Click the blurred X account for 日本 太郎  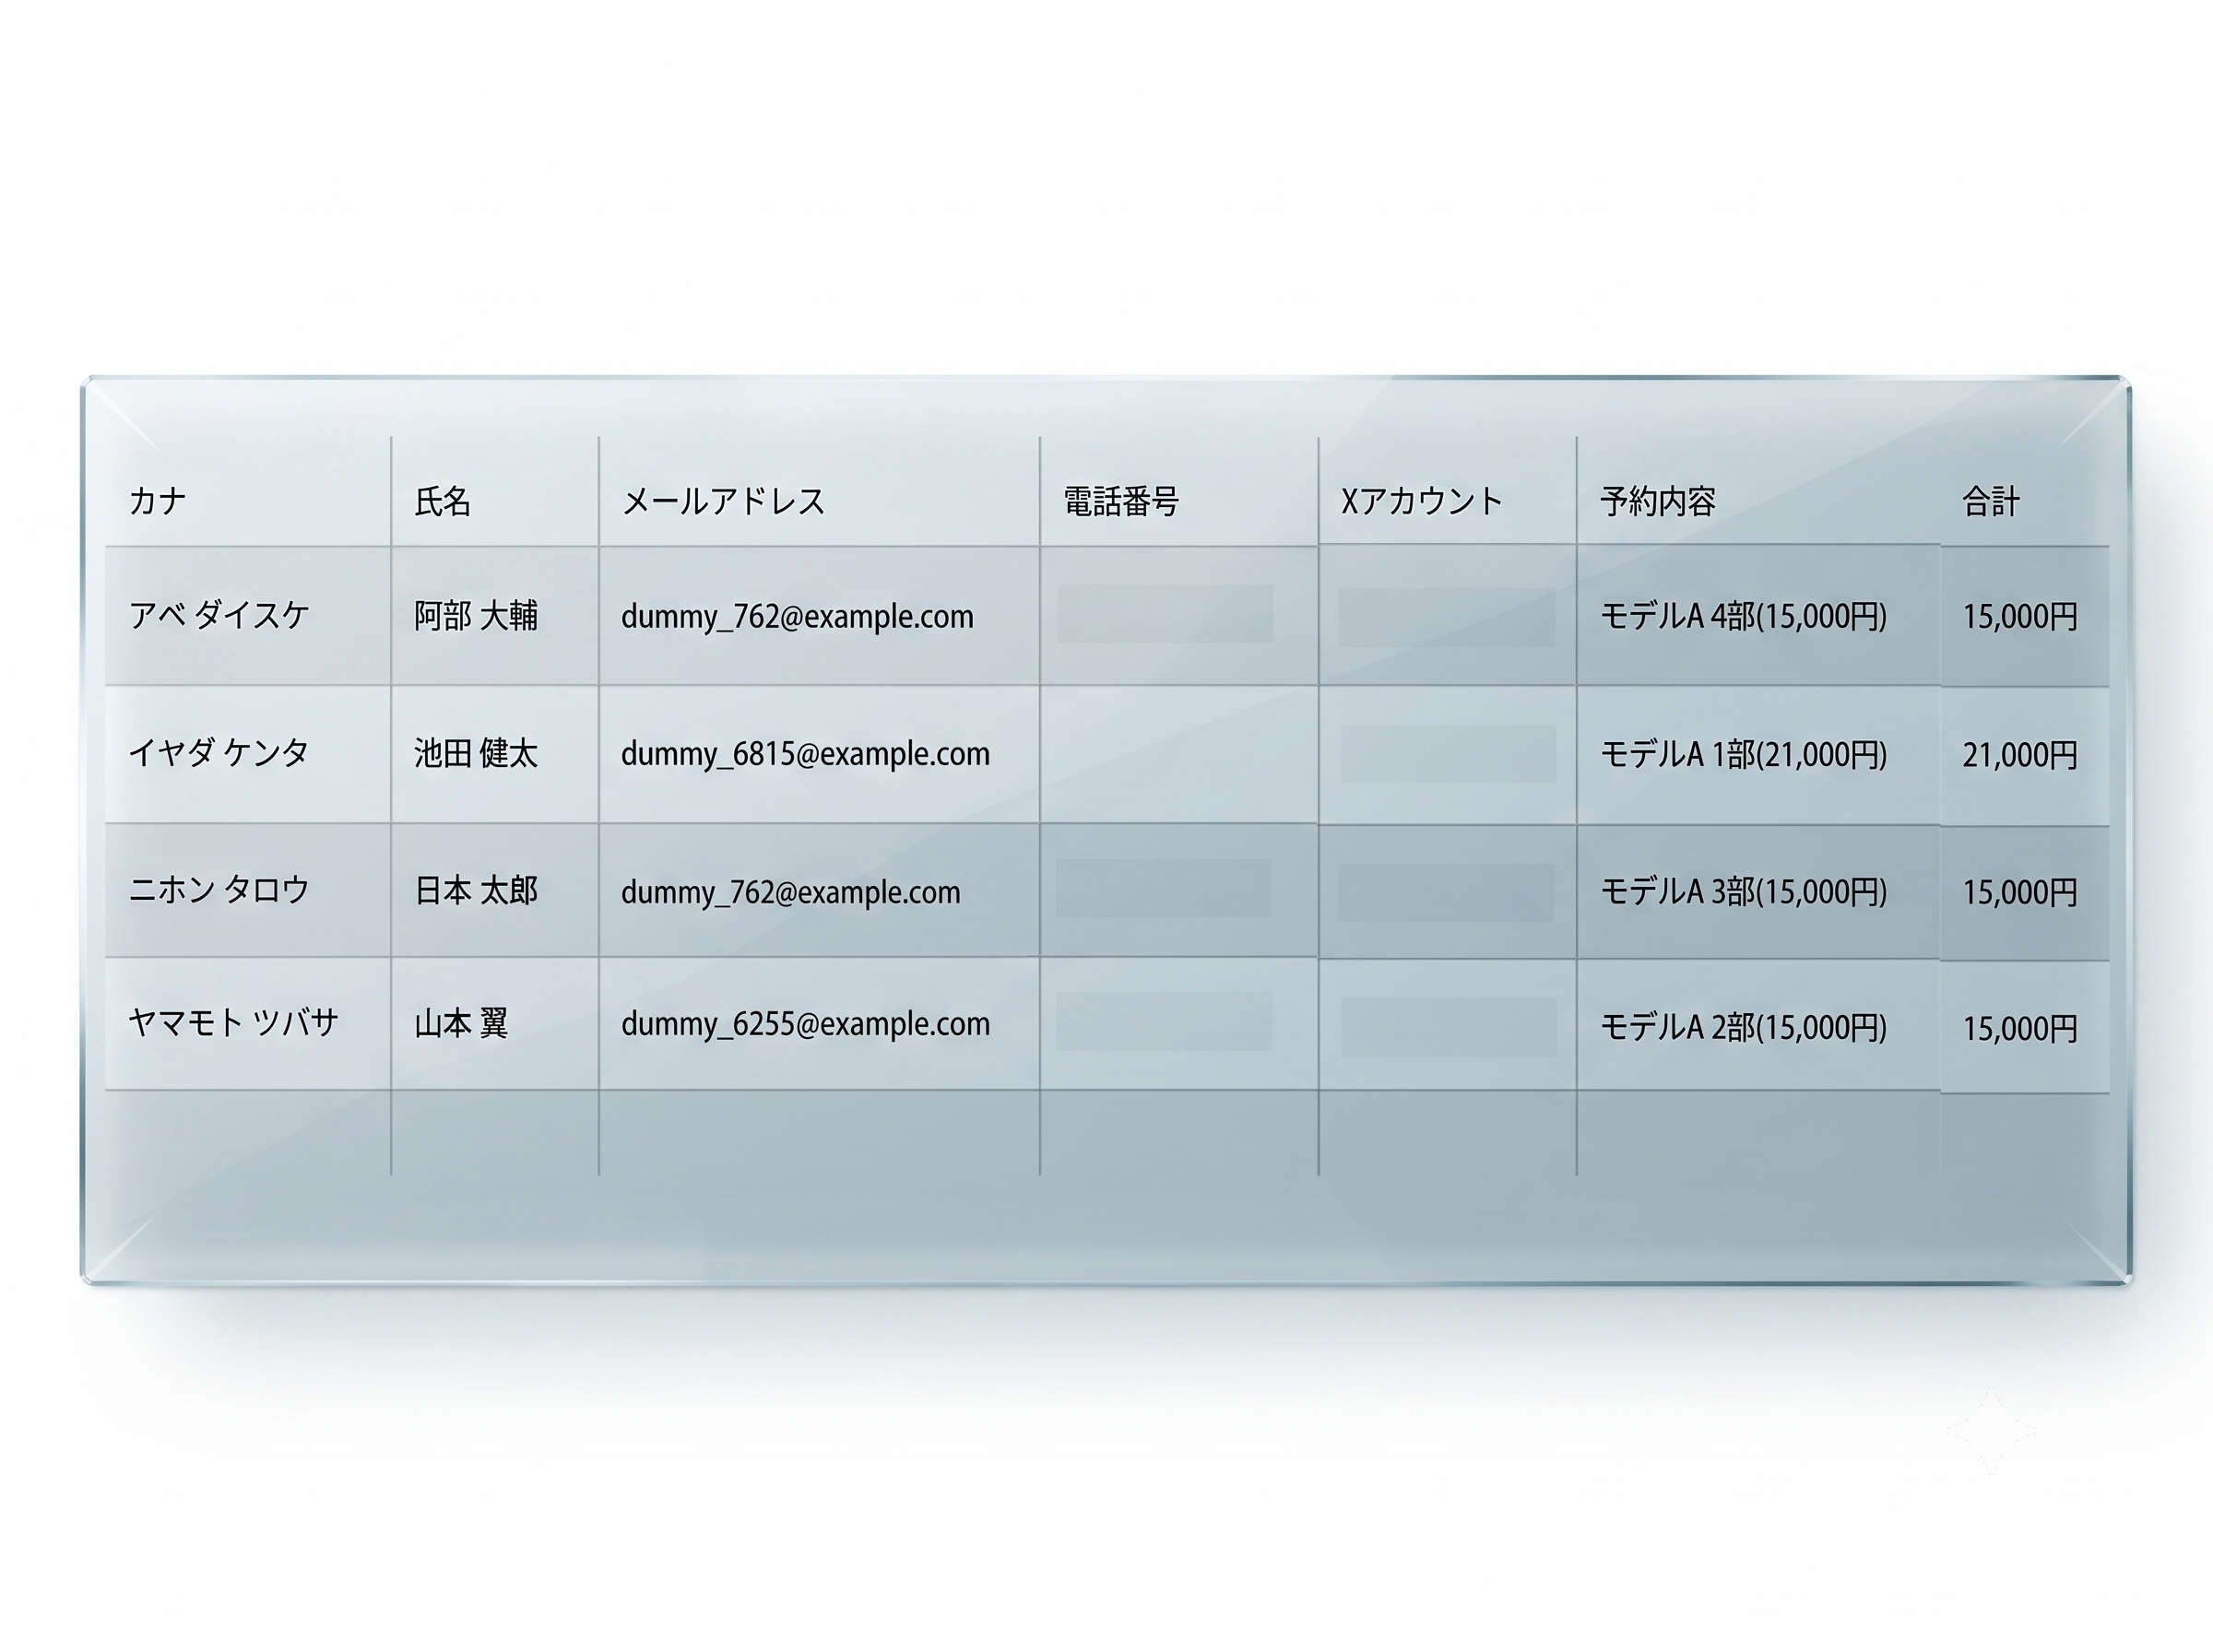(x=1445, y=893)
